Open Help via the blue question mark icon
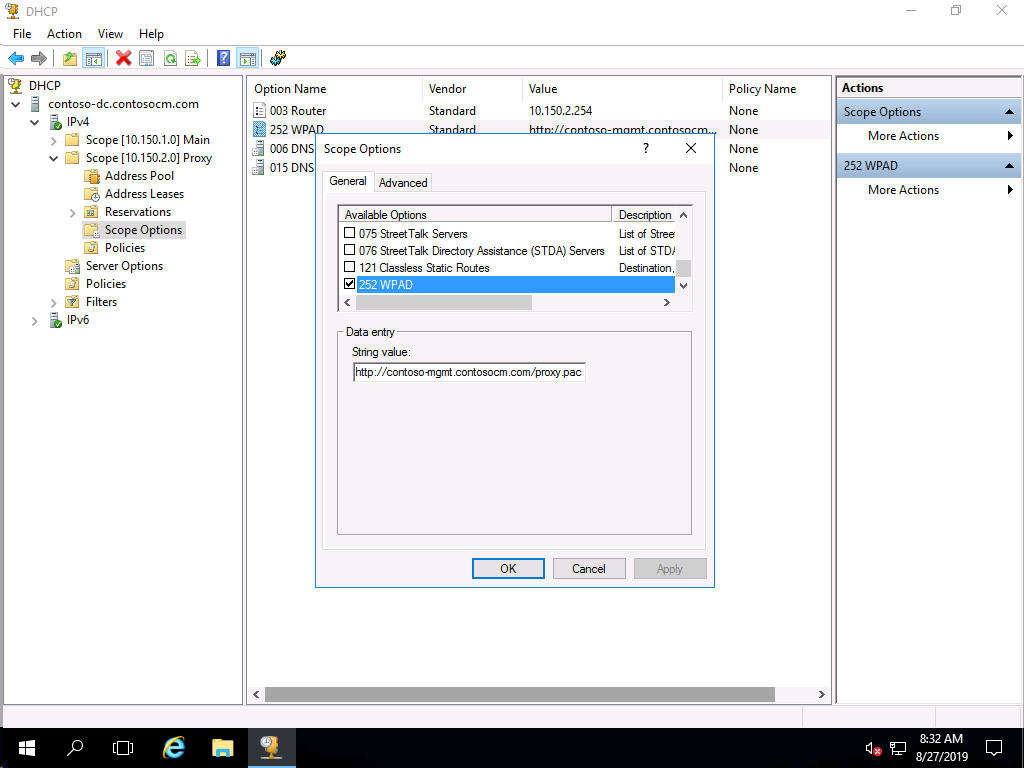This screenshot has height=768, width=1024. tap(223, 59)
